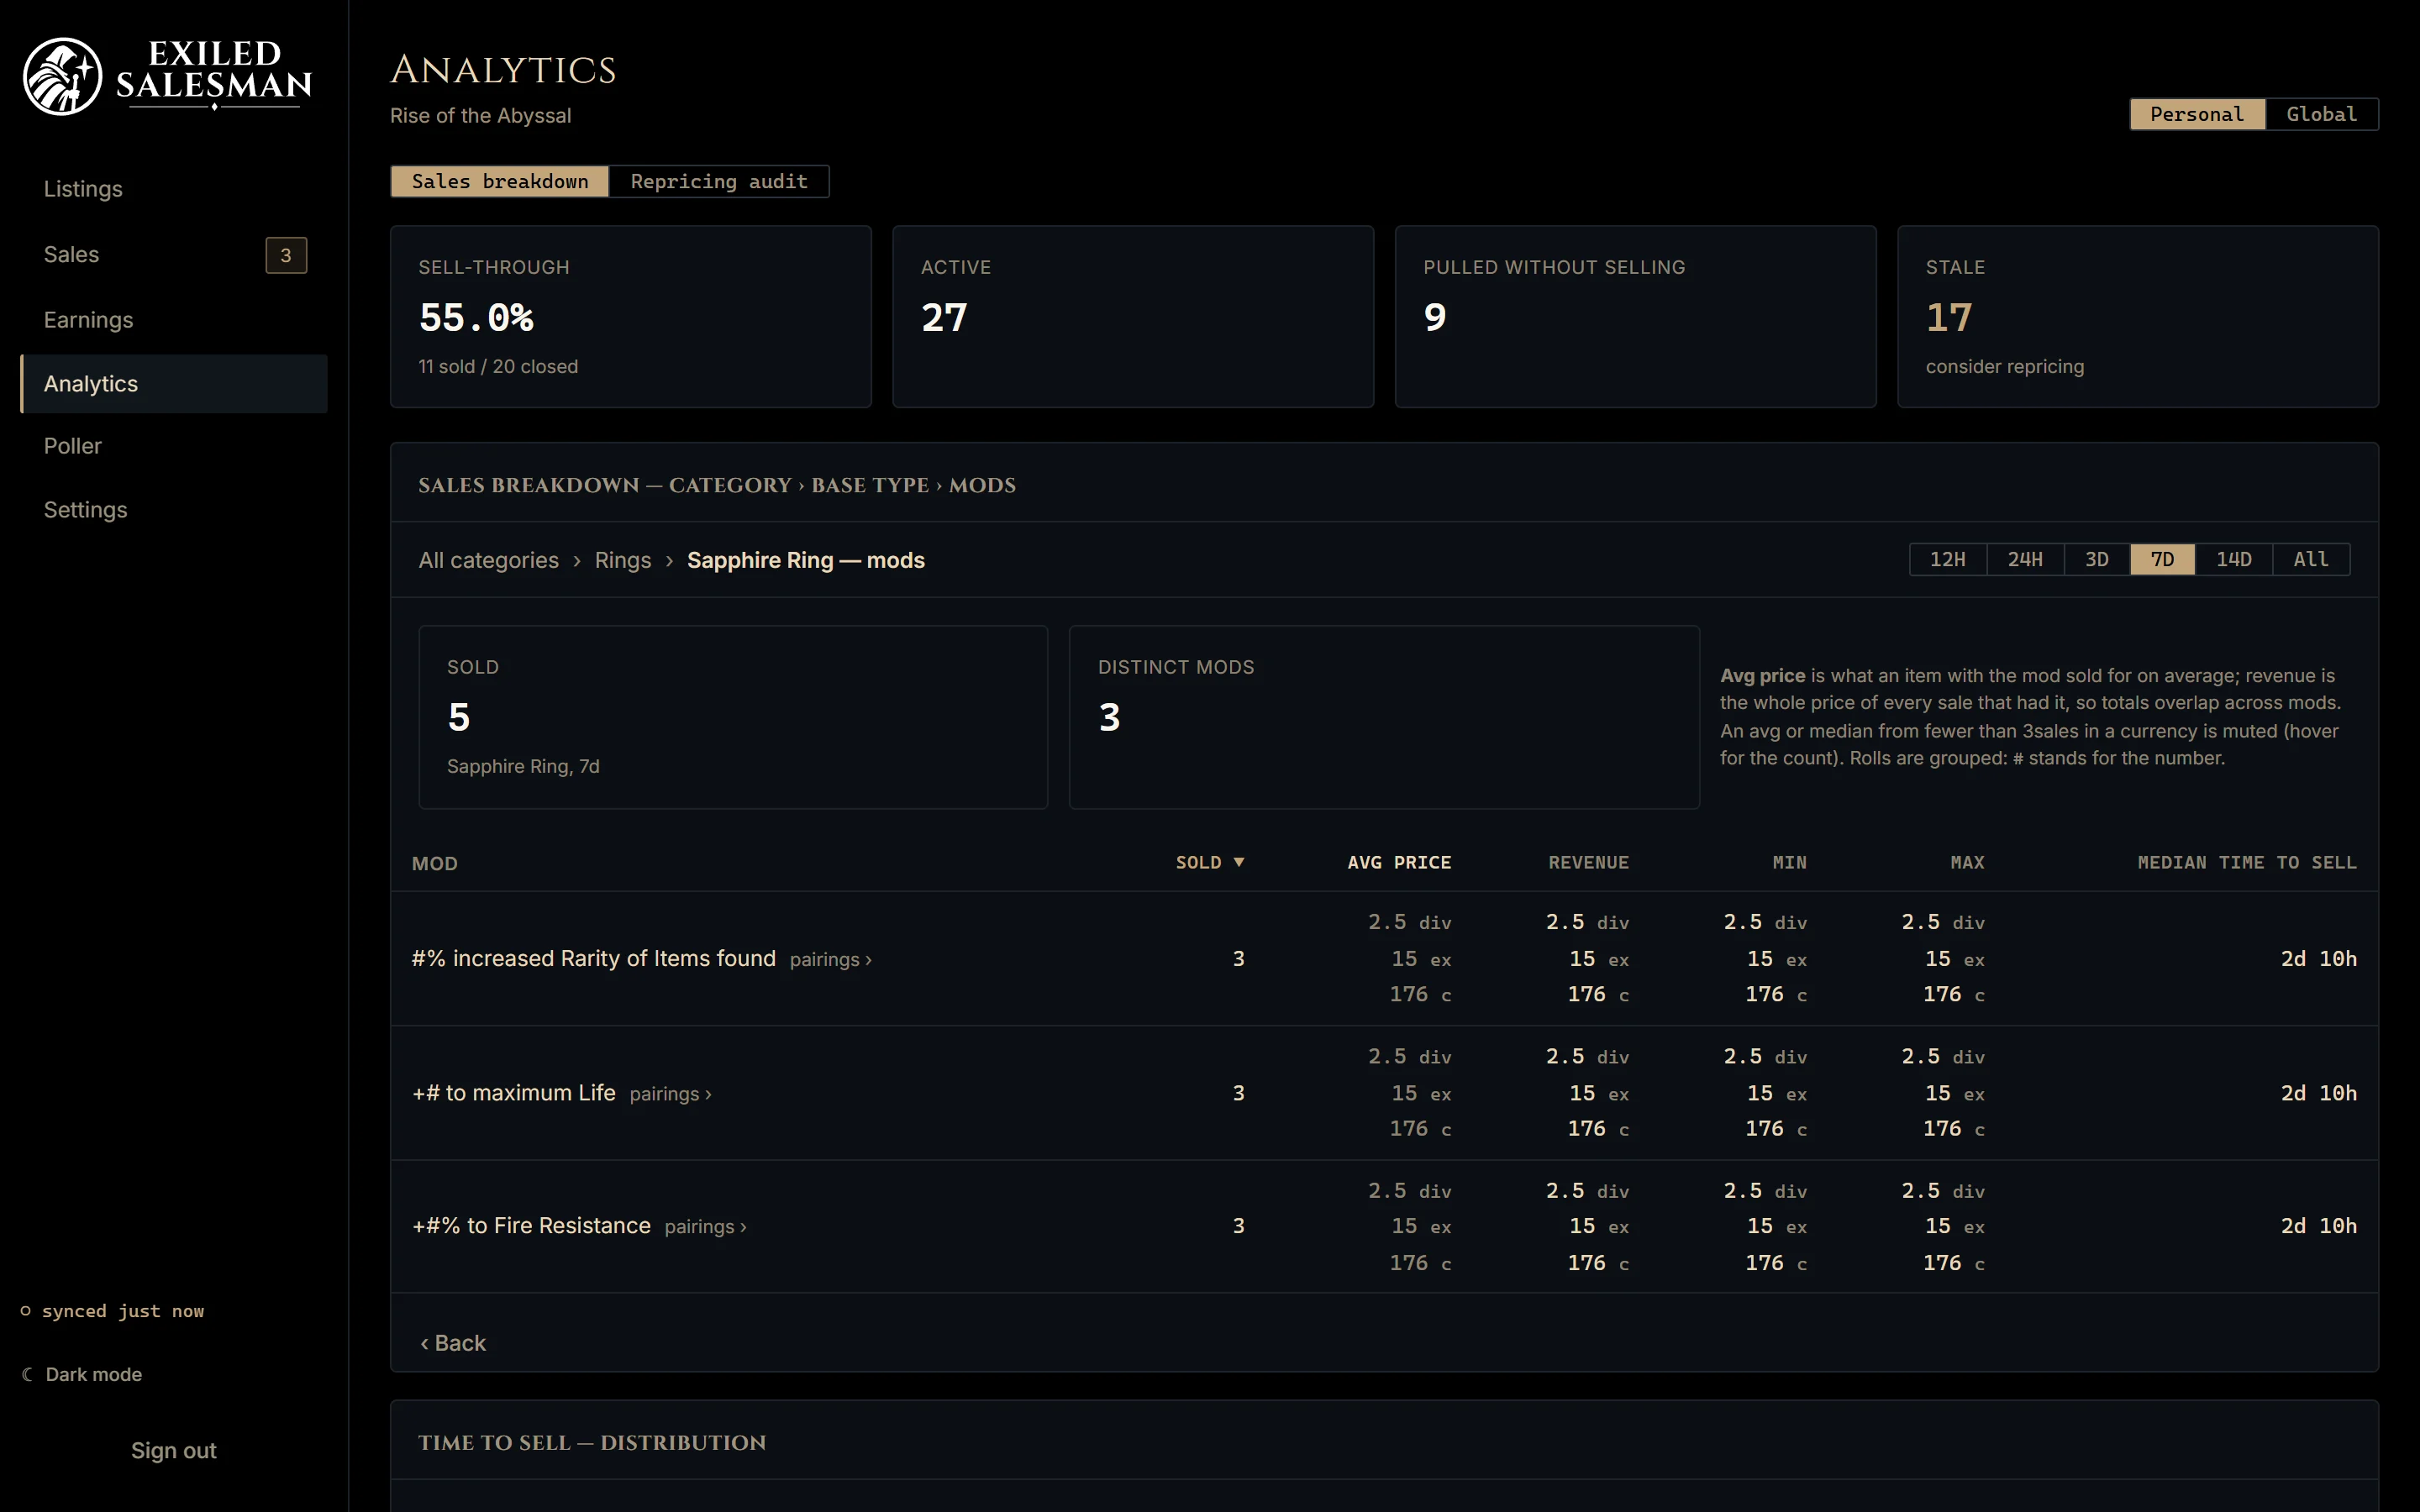Sort by MAX column header
This screenshot has width=2420, height=1512.
1967,862
